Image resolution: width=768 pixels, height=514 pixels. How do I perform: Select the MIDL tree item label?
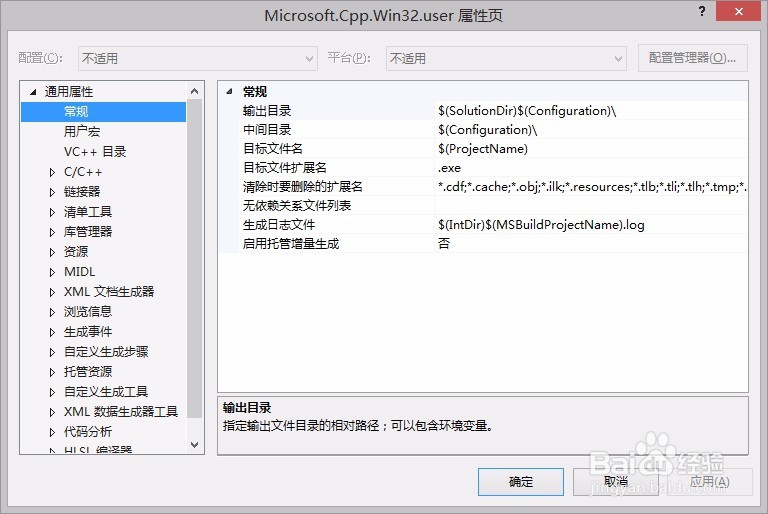click(x=79, y=272)
